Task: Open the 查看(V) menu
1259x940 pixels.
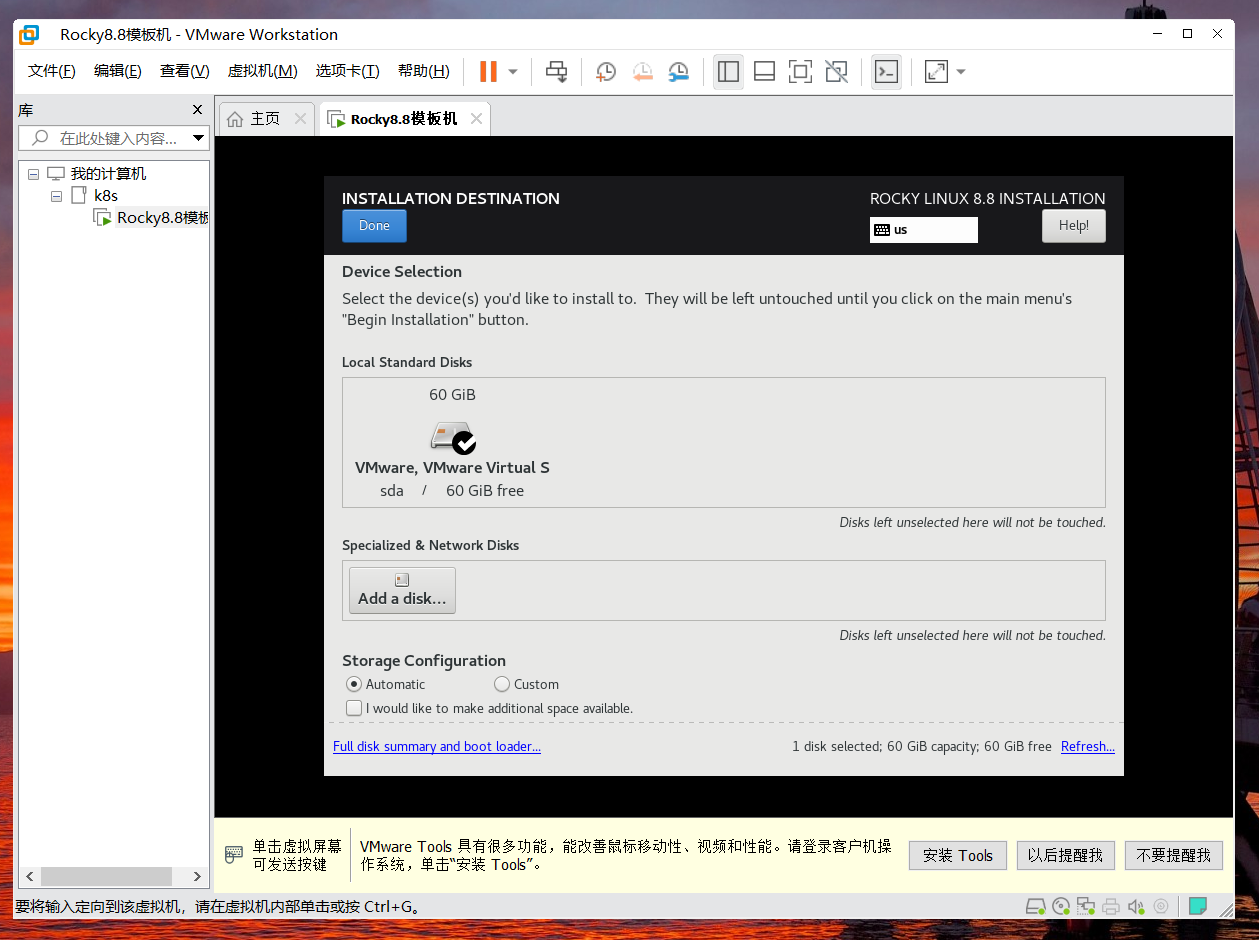Action: (185, 71)
